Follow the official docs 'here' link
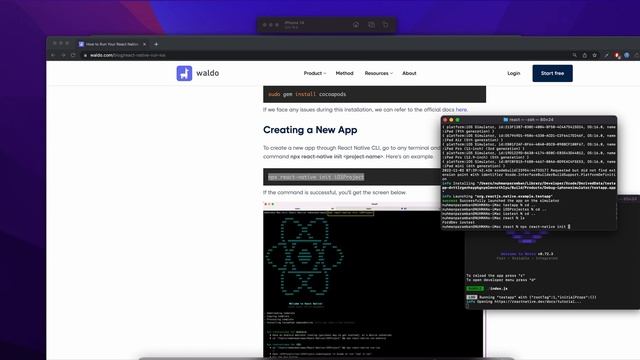The height and width of the screenshot is (360, 640). 461,110
